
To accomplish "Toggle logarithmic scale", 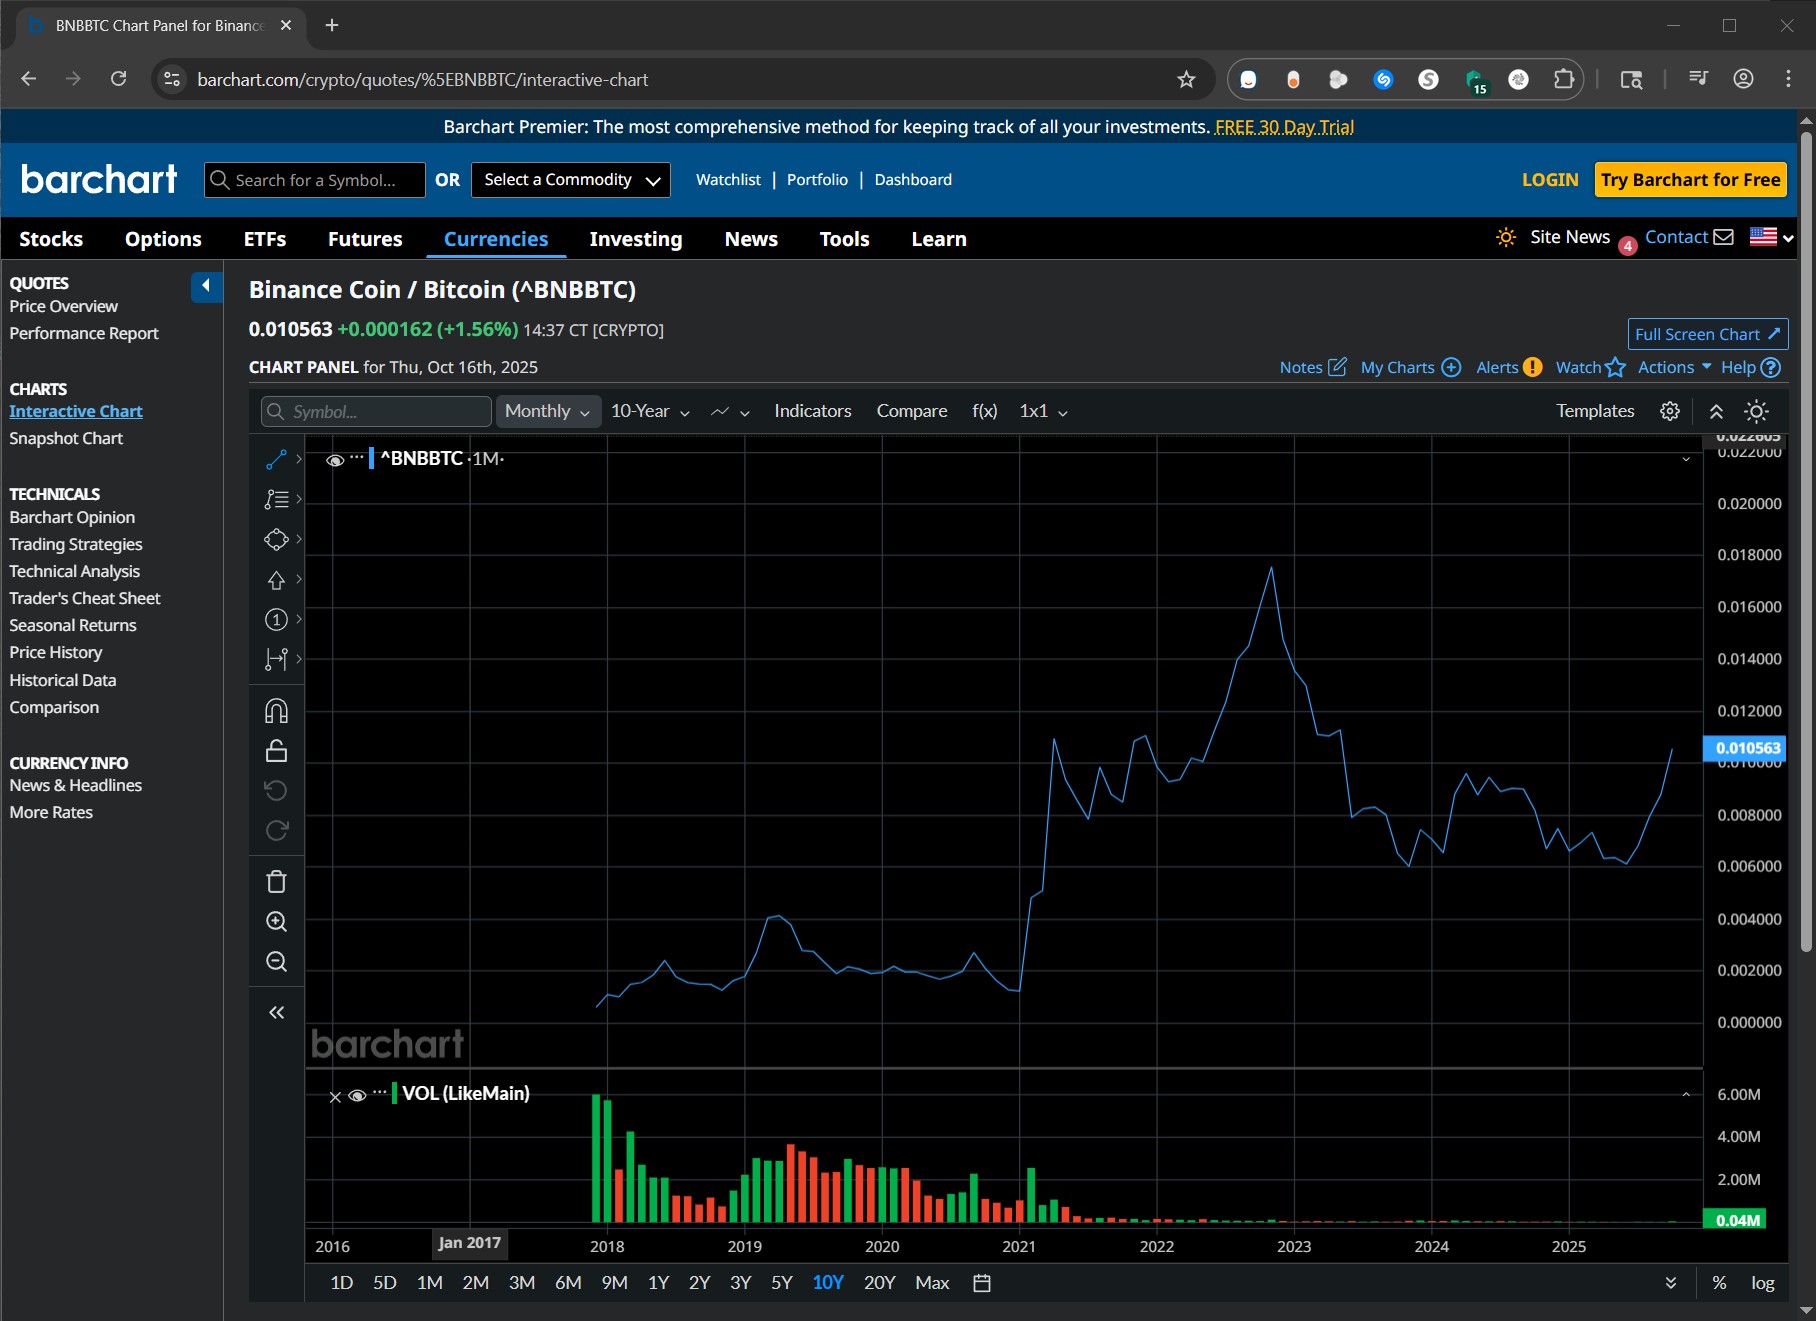I will [1762, 1283].
